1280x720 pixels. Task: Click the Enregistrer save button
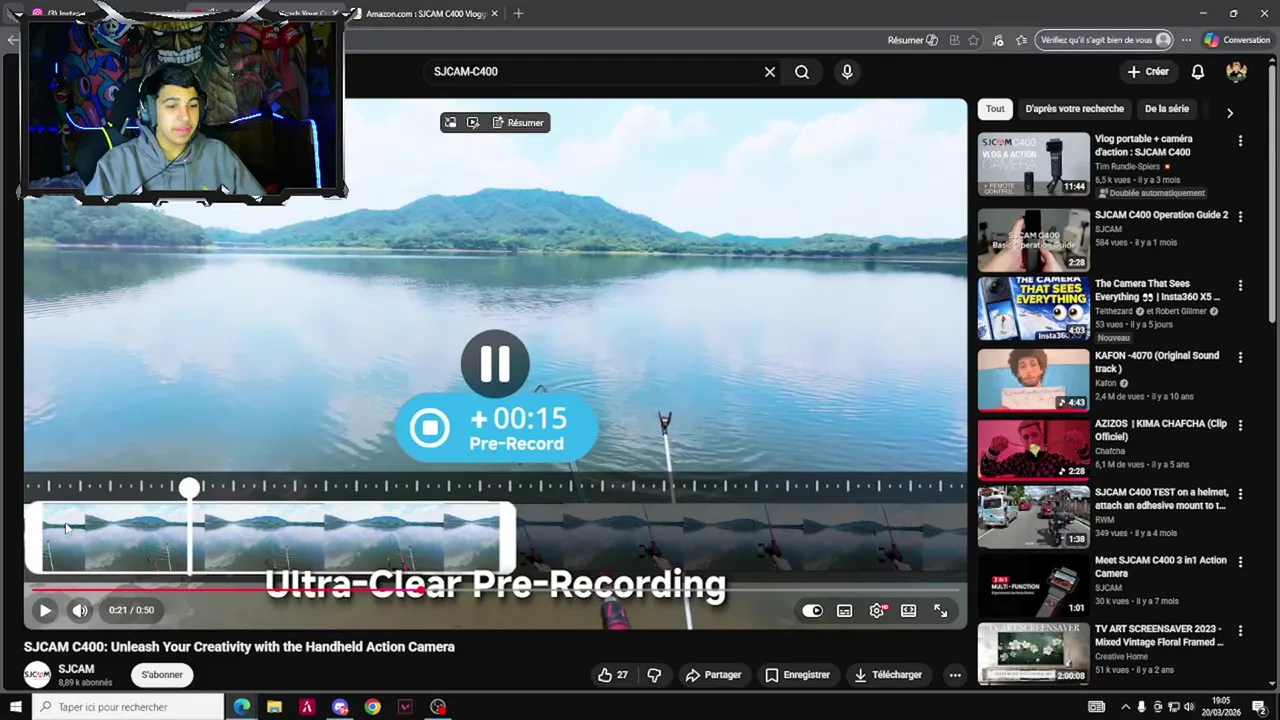[797, 675]
